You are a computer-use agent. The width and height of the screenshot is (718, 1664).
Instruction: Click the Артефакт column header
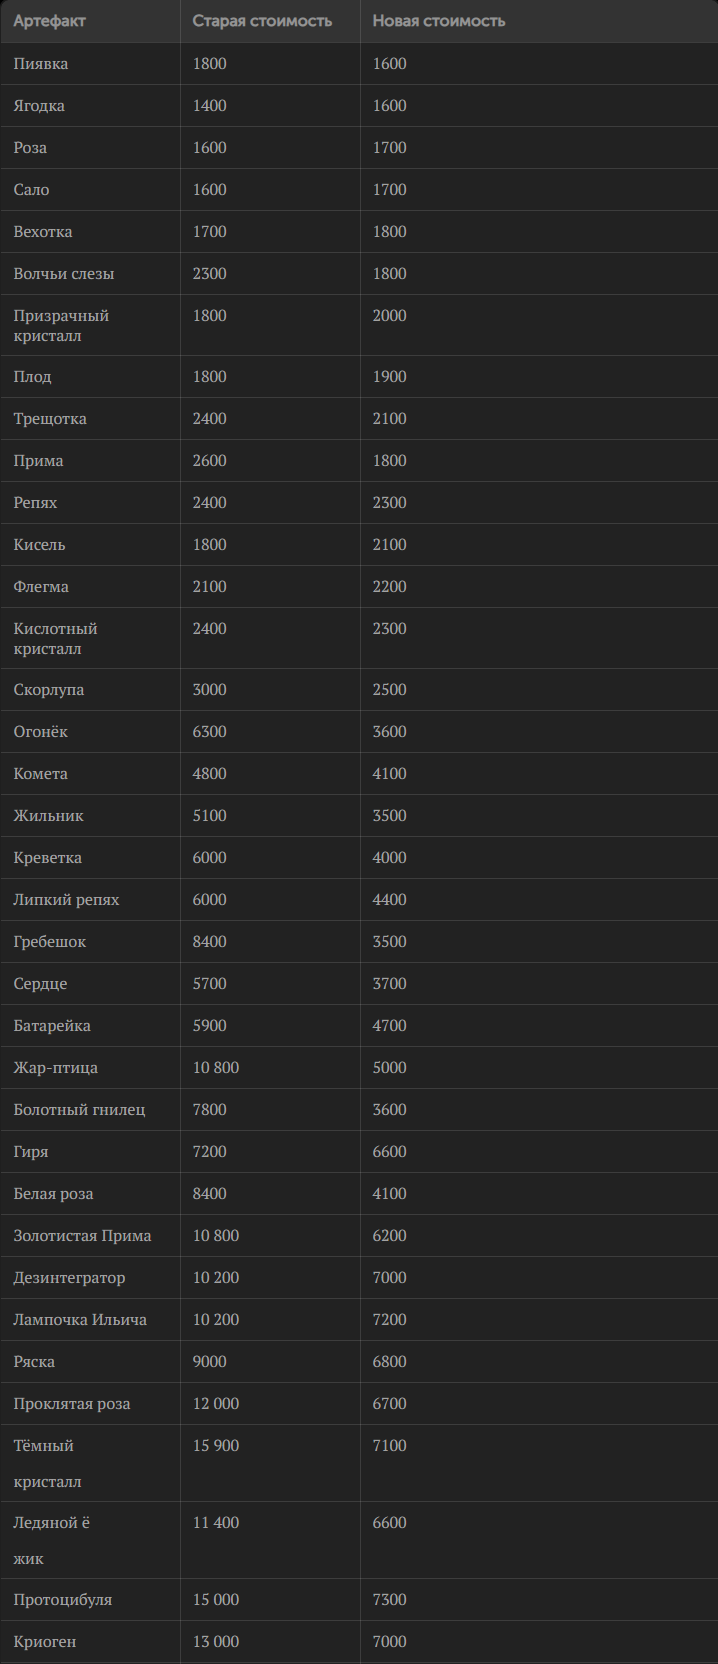pyautogui.click(x=49, y=21)
